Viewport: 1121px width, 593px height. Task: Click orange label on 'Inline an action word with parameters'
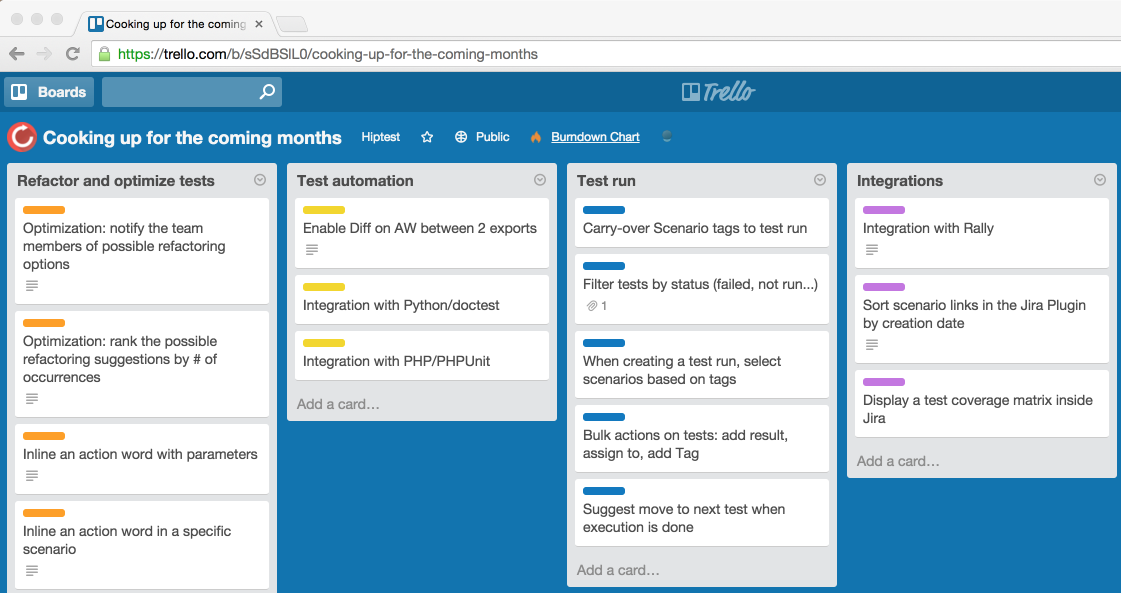[x=44, y=436]
